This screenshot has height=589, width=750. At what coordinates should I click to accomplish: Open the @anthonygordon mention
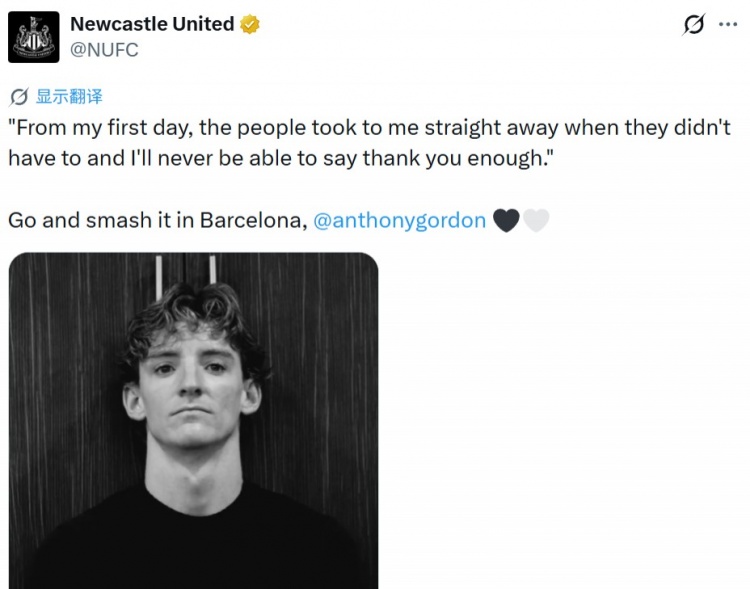click(x=399, y=221)
